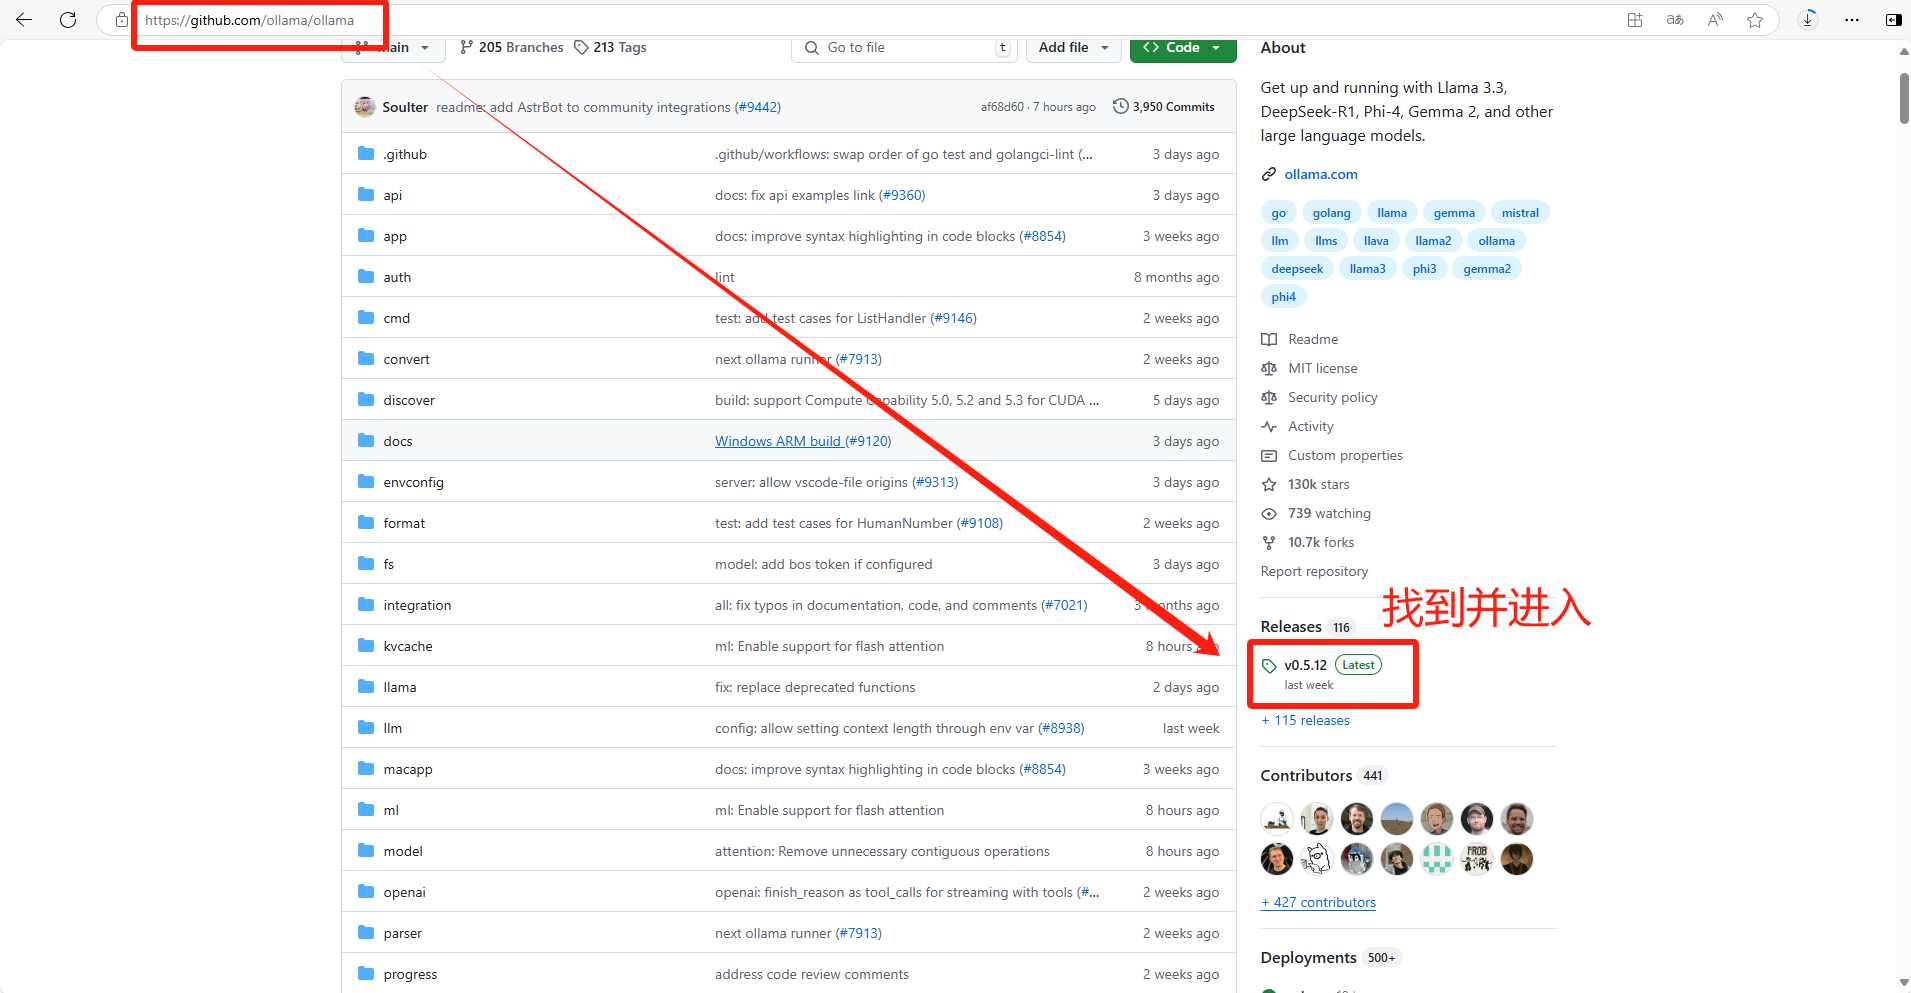This screenshot has height=993, width=1911.
Task: Open the + 427 contributors link
Action: point(1318,902)
